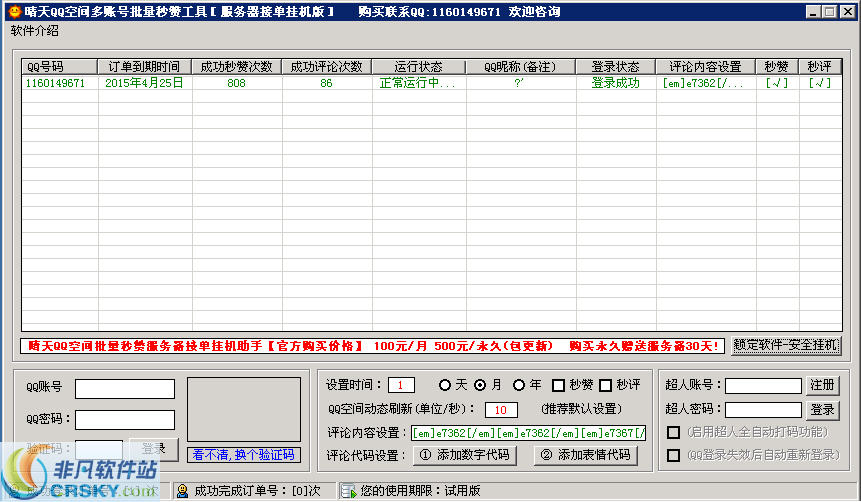This screenshot has width=861, height=502.
Task: Maximize the window
Action: tap(830, 12)
